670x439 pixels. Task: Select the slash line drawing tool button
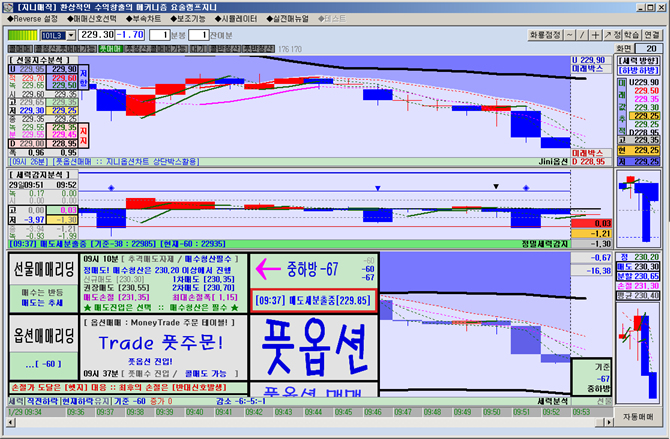point(582,35)
